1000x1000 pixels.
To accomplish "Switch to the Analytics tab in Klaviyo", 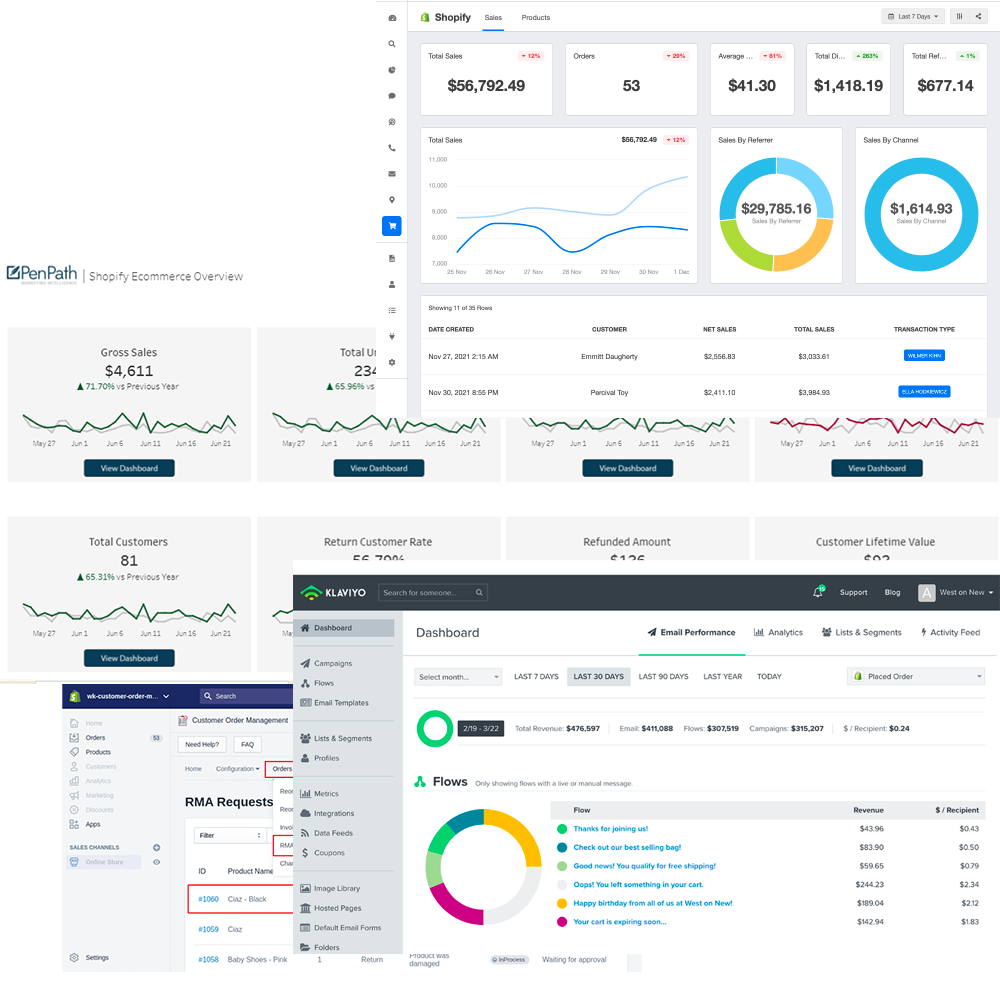I will point(778,632).
